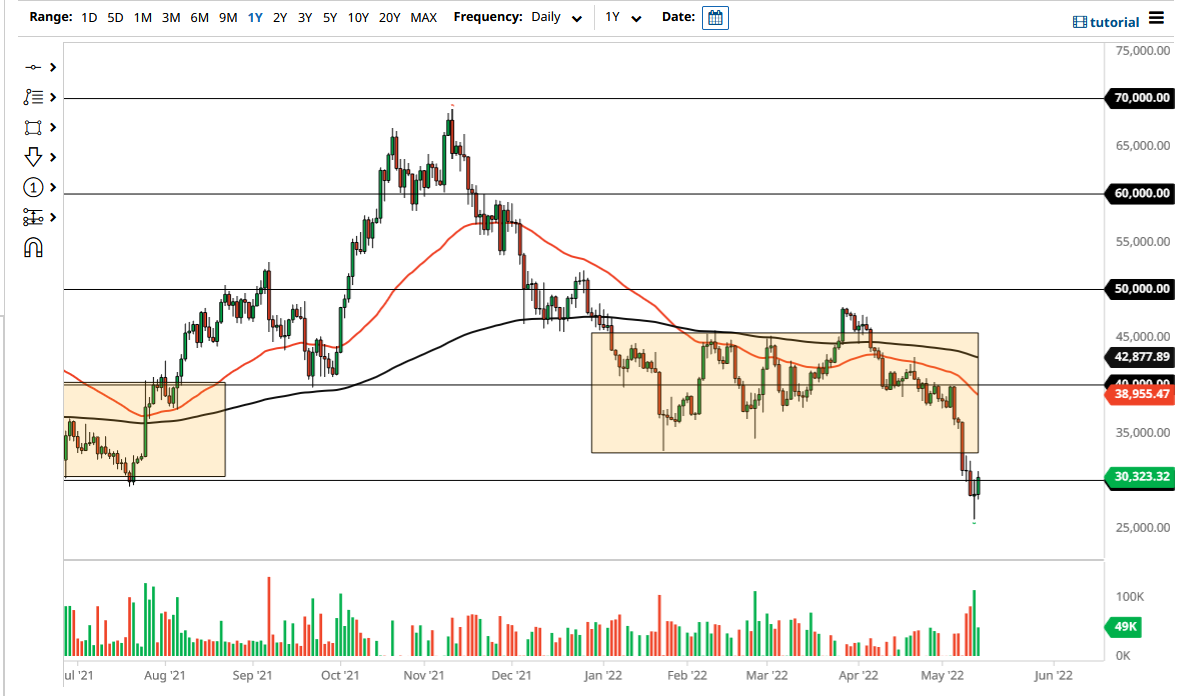The width and height of the screenshot is (1184, 696).
Task: Open the 1Y comparison period dropdown
Action: (x=624, y=17)
